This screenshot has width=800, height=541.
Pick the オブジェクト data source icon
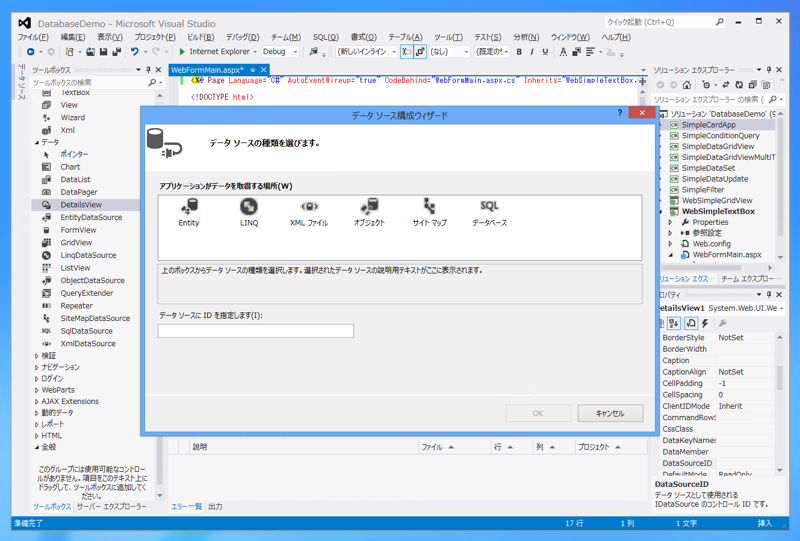click(x=369, y=212)
